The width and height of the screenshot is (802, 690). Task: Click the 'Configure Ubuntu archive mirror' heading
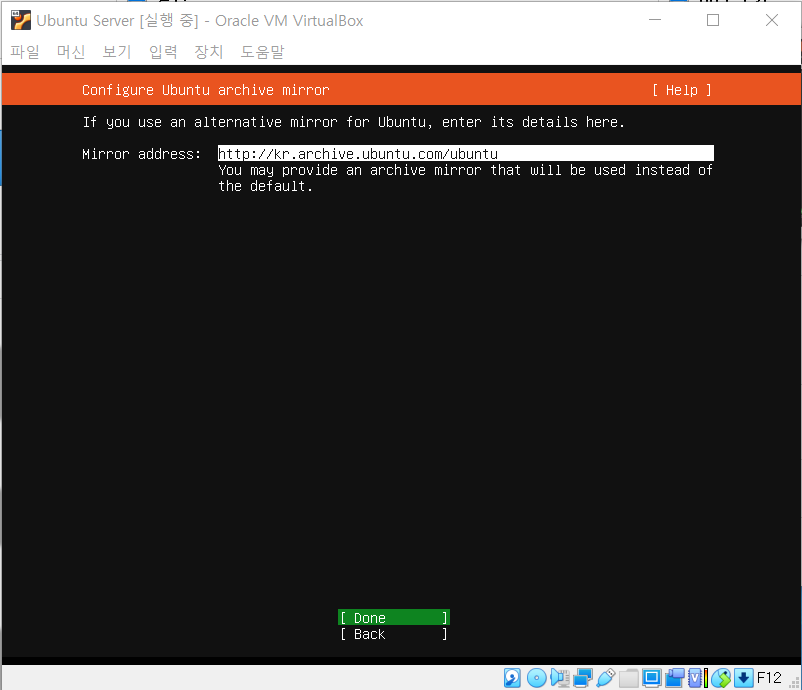click(206, 90)
